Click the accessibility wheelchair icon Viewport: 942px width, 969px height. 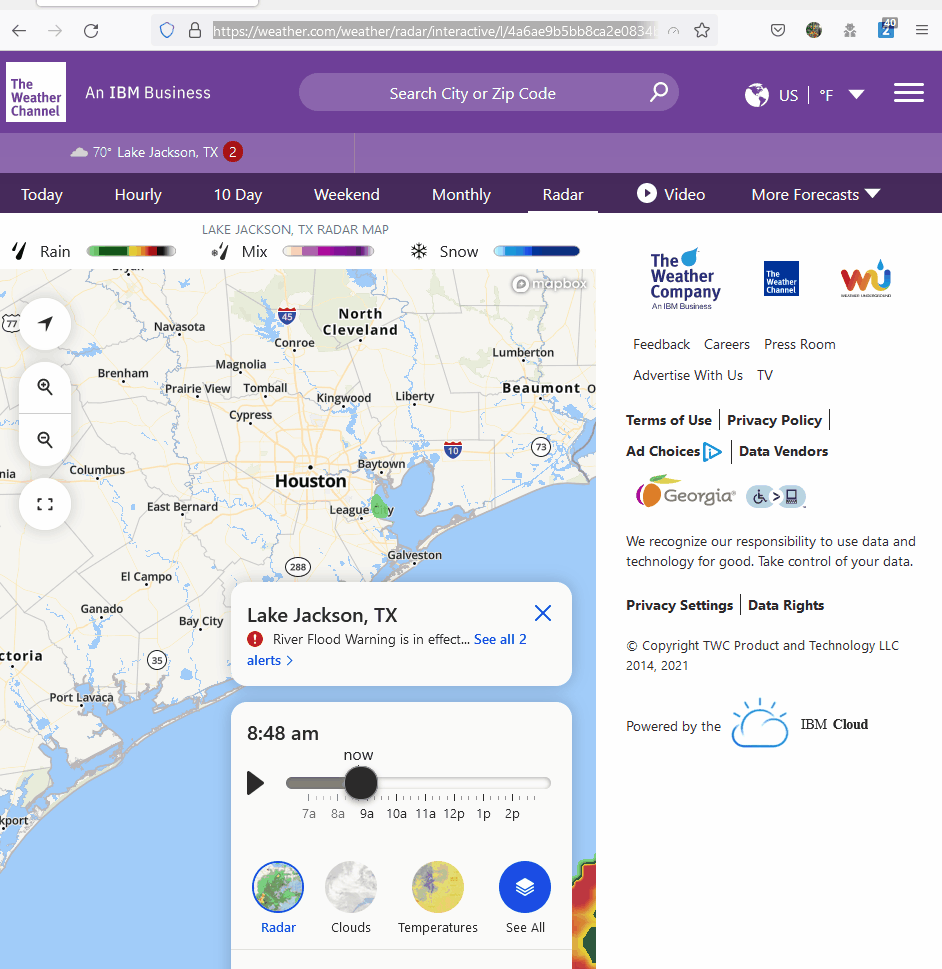point(776,496)
